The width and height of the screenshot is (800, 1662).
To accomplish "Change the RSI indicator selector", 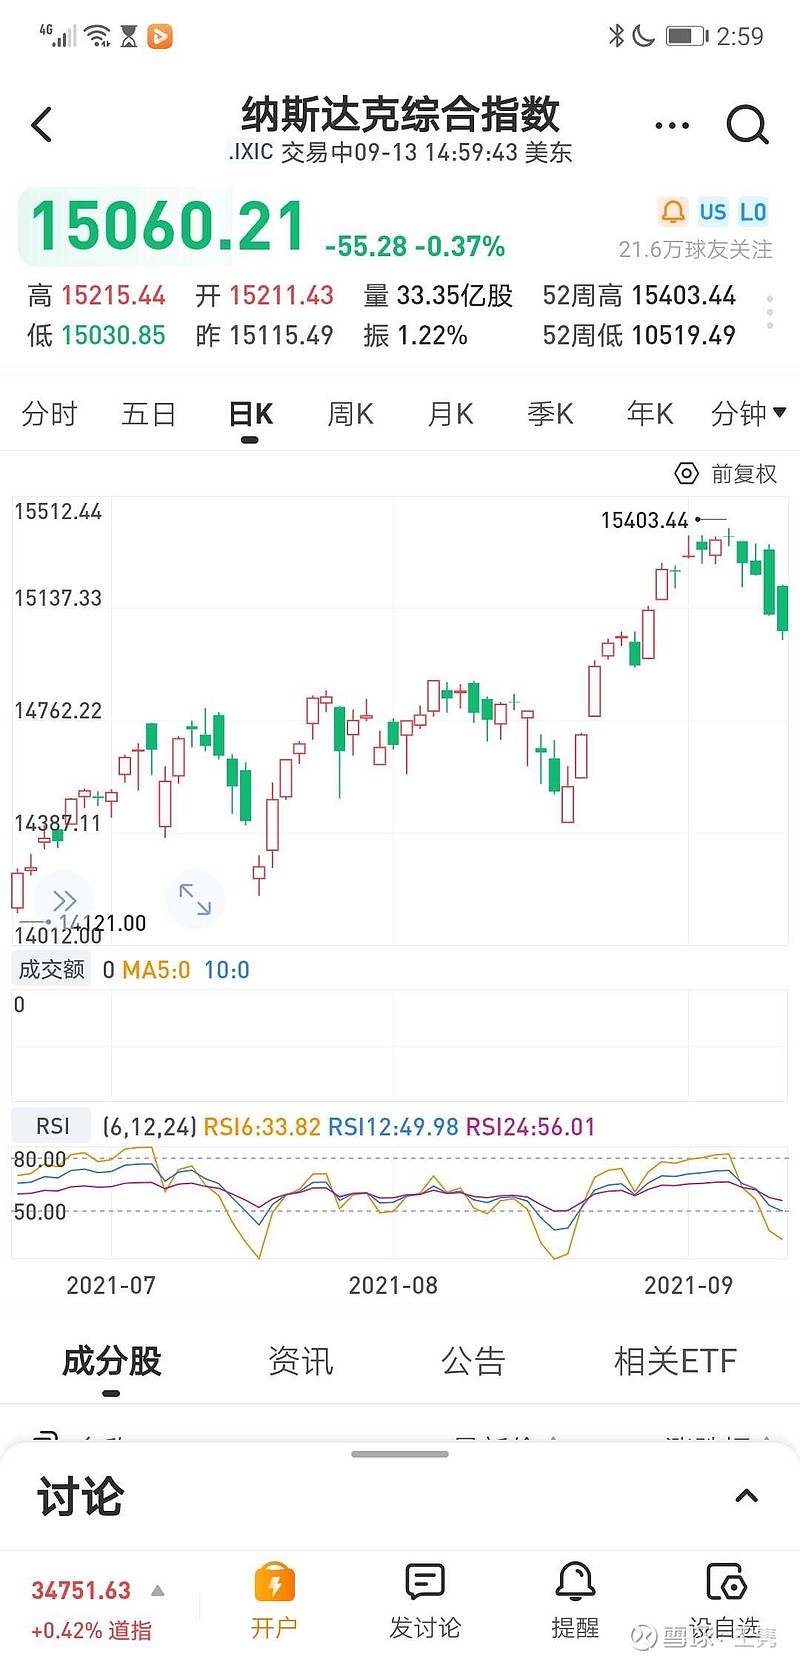I will (52, 1126).
